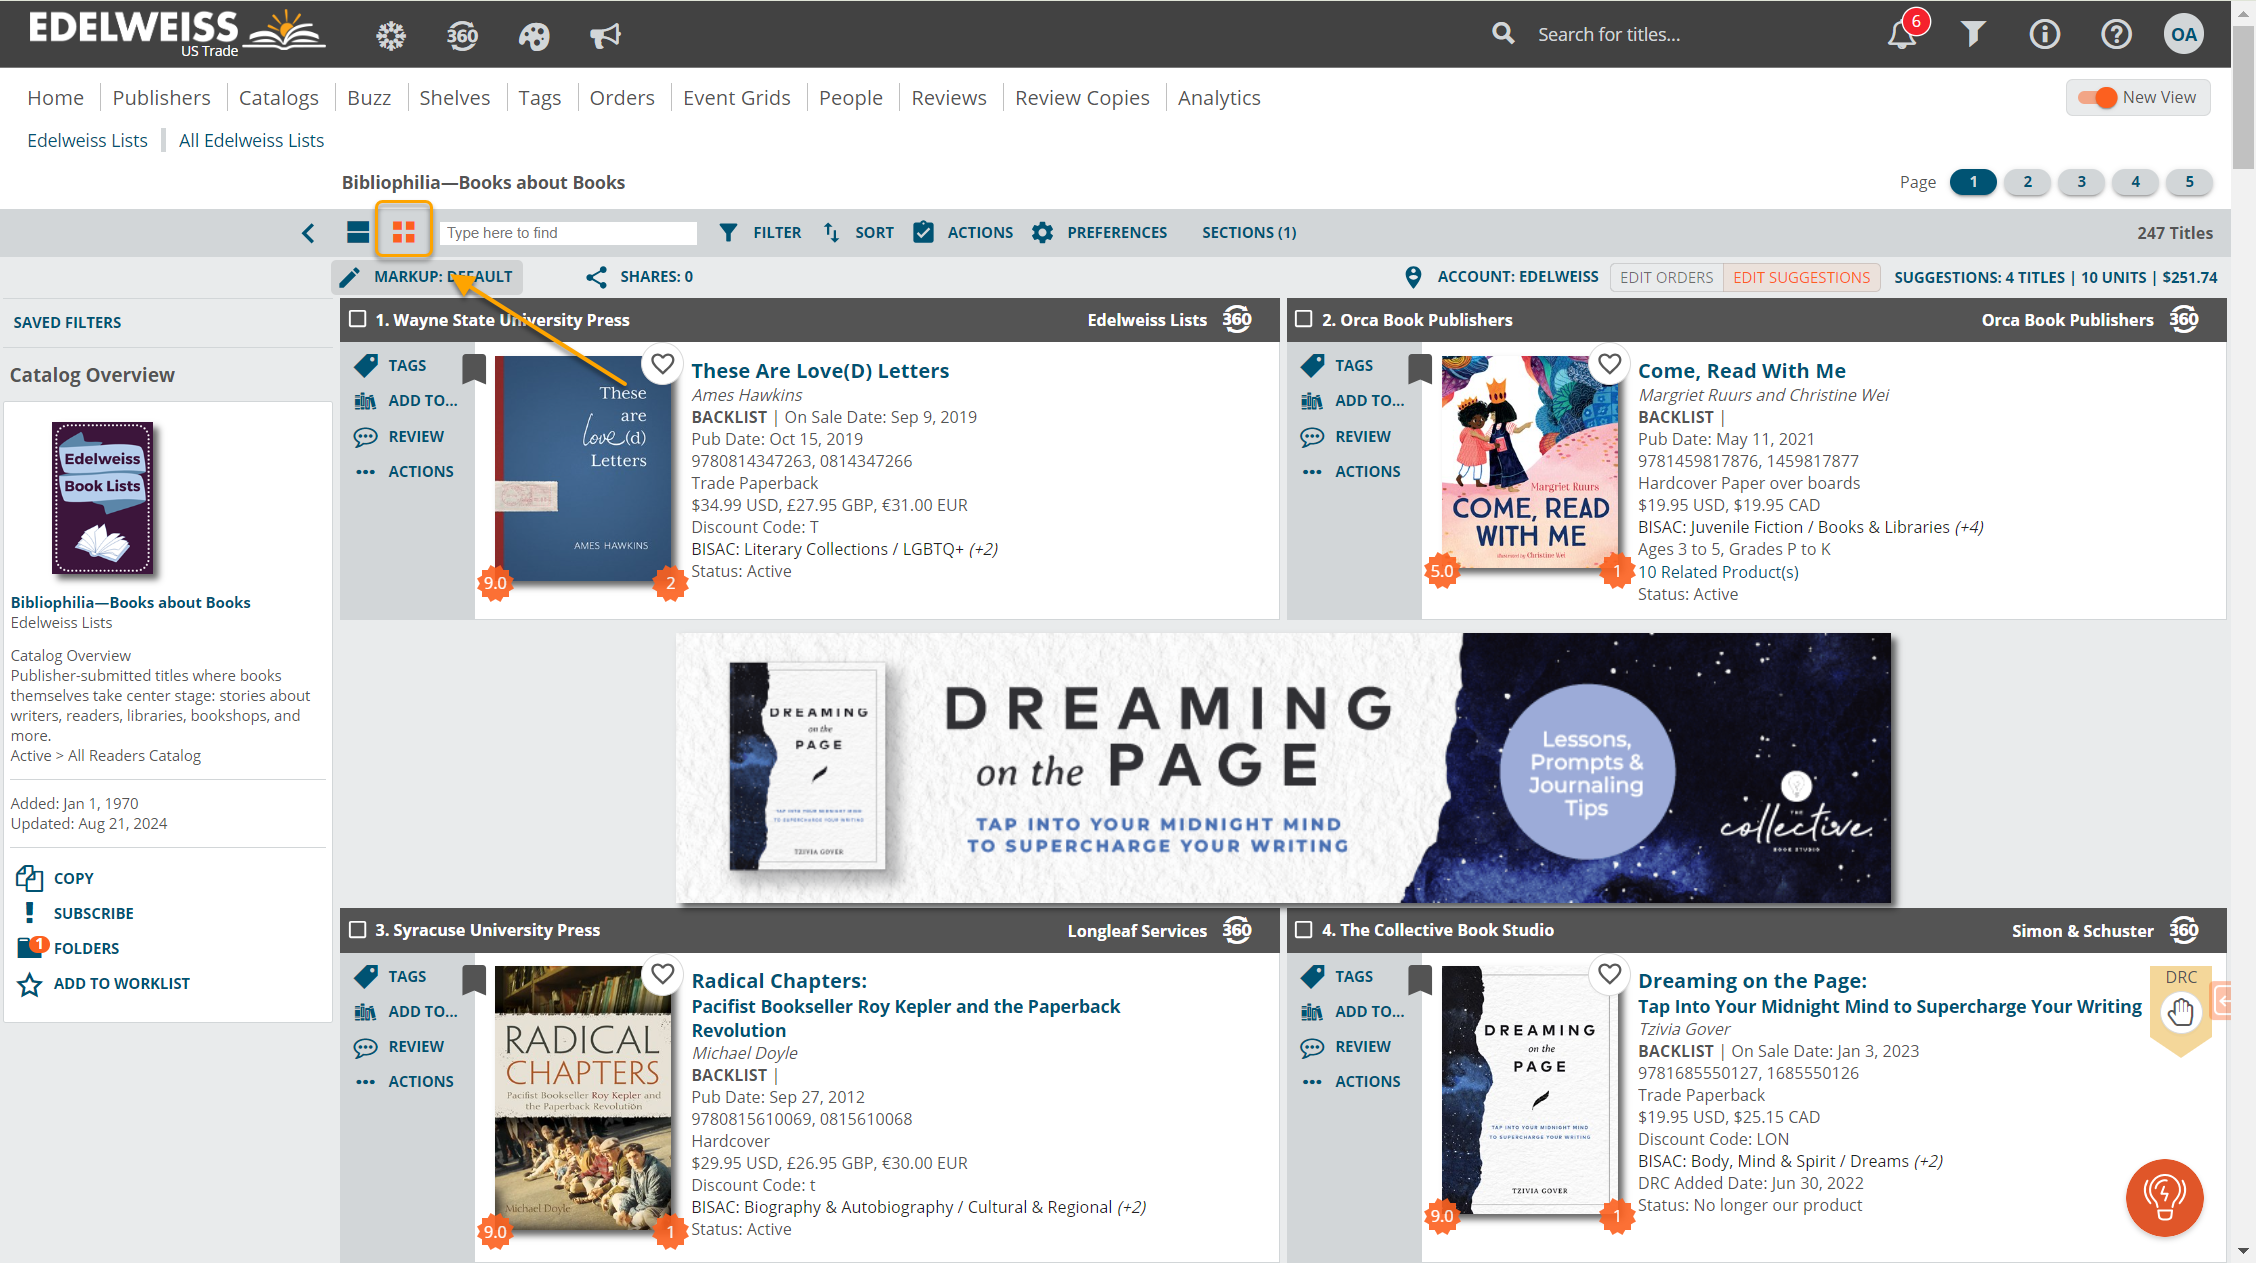Check the 3. Syracuse University Press box
Viewport: 2256px width, 1263px height.
pos(357,930)
